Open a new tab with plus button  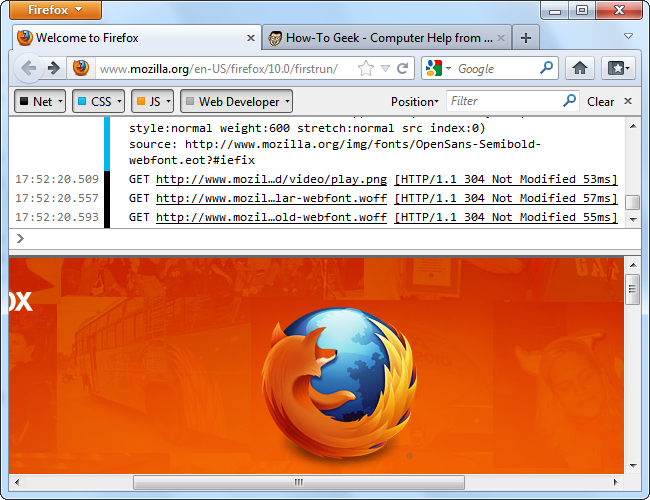pyautogui.click(x=526, y=38)
